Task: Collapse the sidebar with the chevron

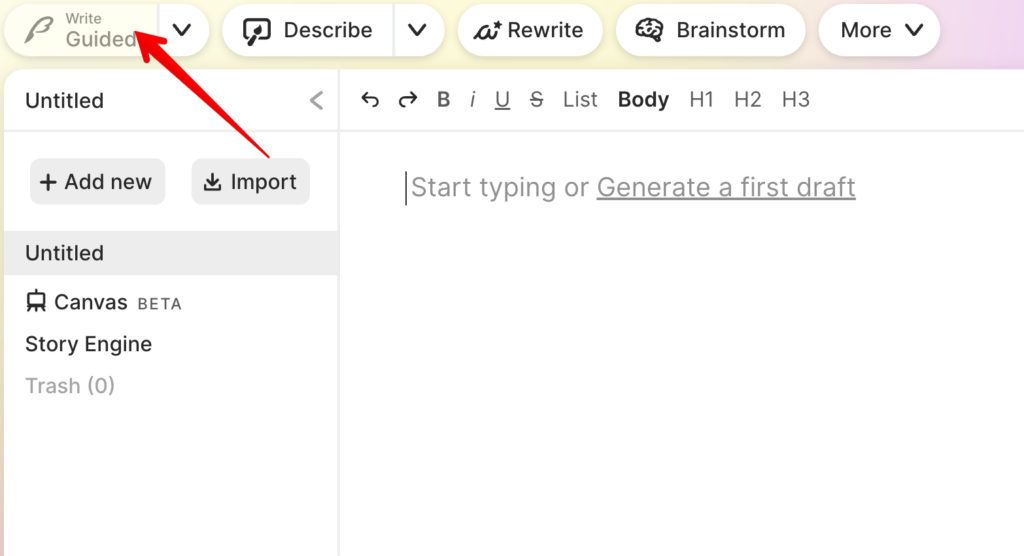Action: pyautogui.click(x=317, y=100)
